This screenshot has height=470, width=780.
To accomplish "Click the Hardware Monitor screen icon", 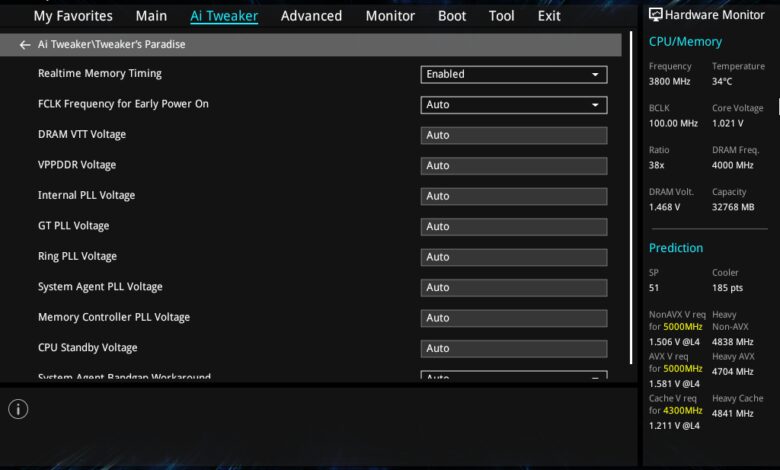I will coord(656,14).
